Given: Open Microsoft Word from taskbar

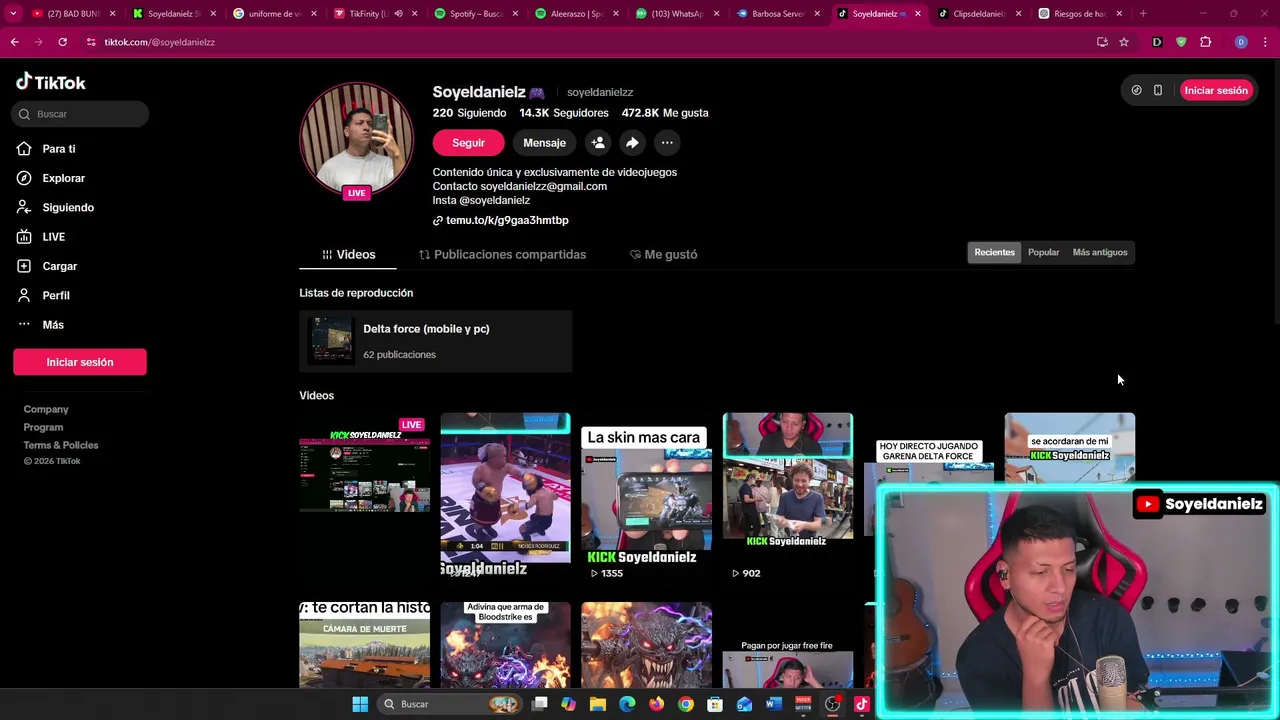Looking at the screenshot, I should pyautogui.click(x=773, y=704).
